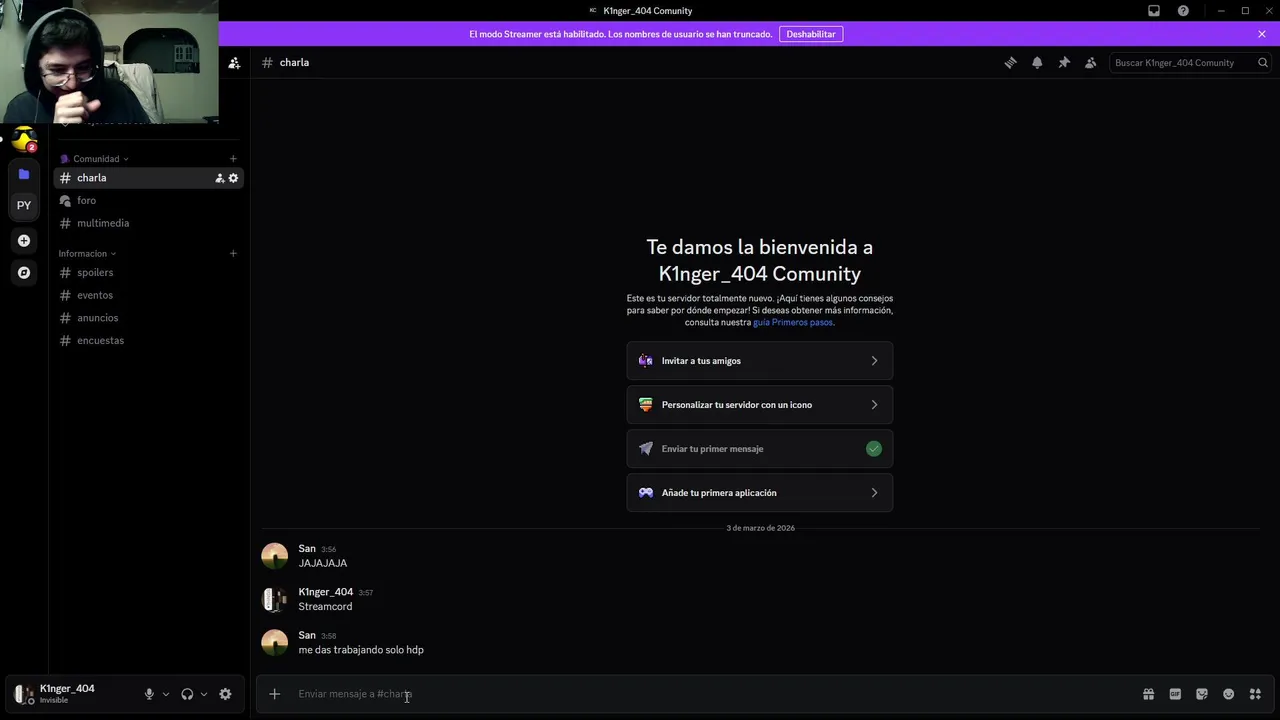Open the server with yellow emoji avatar
The width and height of the screenshot is (1280, 720).
point(24,140)
